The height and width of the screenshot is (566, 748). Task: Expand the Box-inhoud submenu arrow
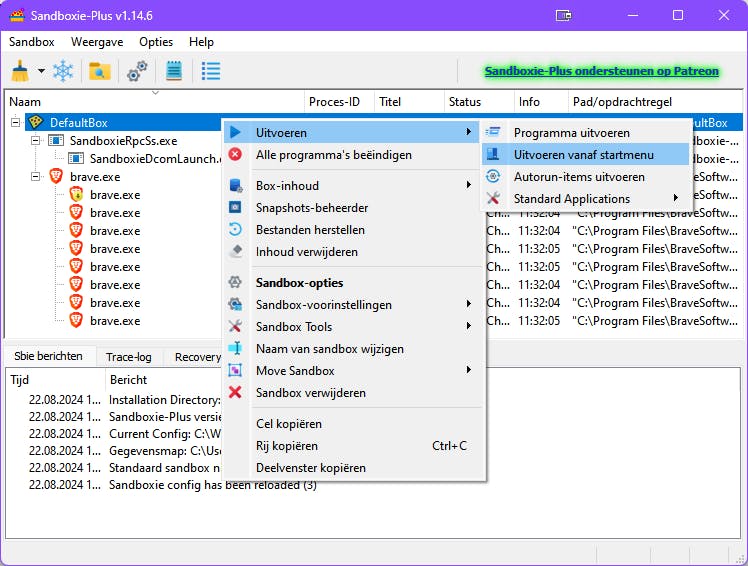[x=469, y=185]
